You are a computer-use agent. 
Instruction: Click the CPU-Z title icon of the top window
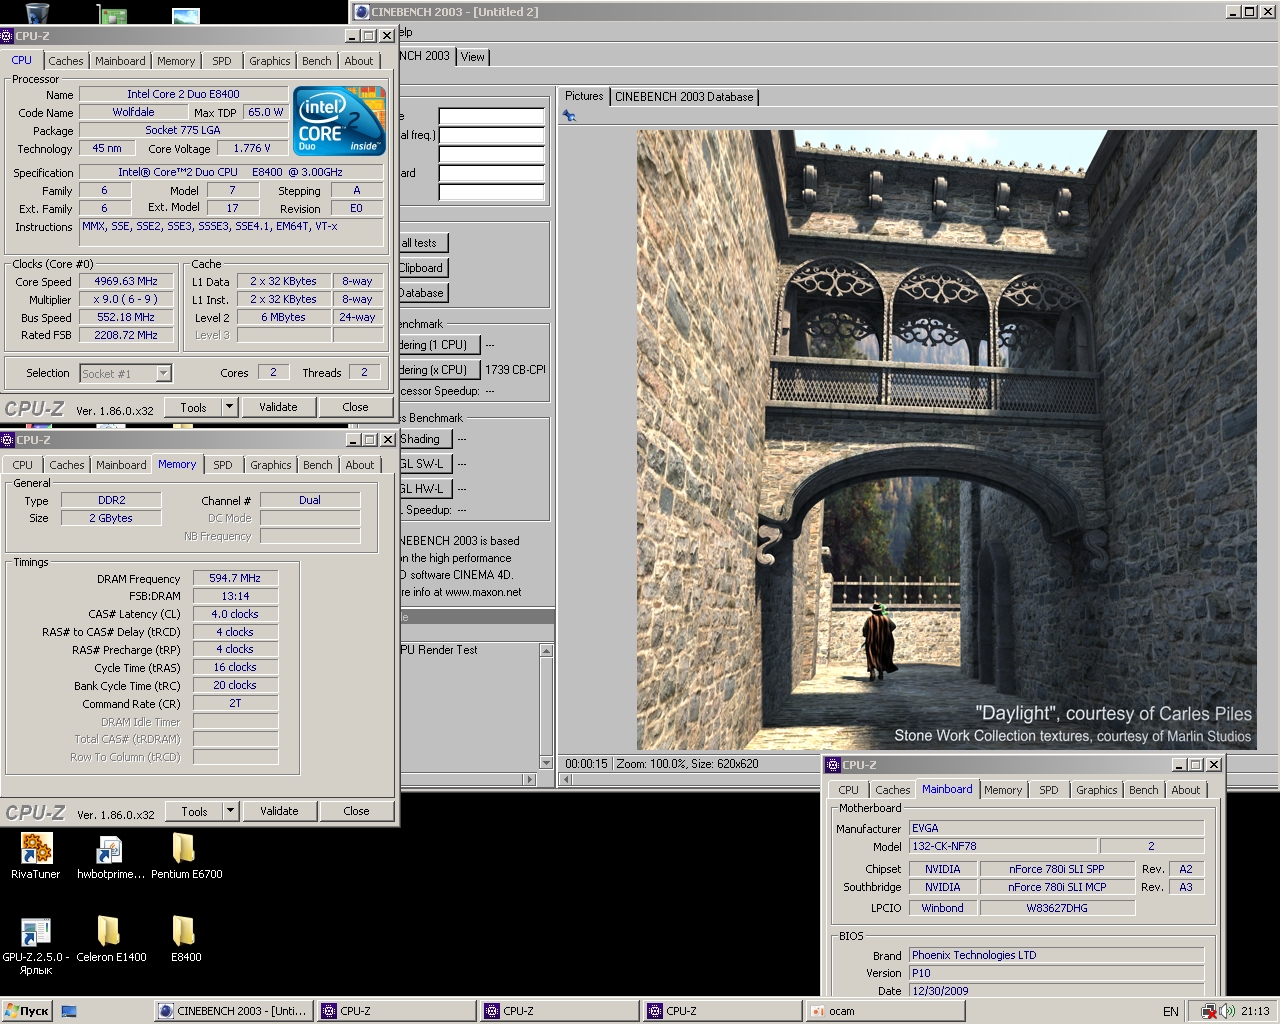(8, 36)
